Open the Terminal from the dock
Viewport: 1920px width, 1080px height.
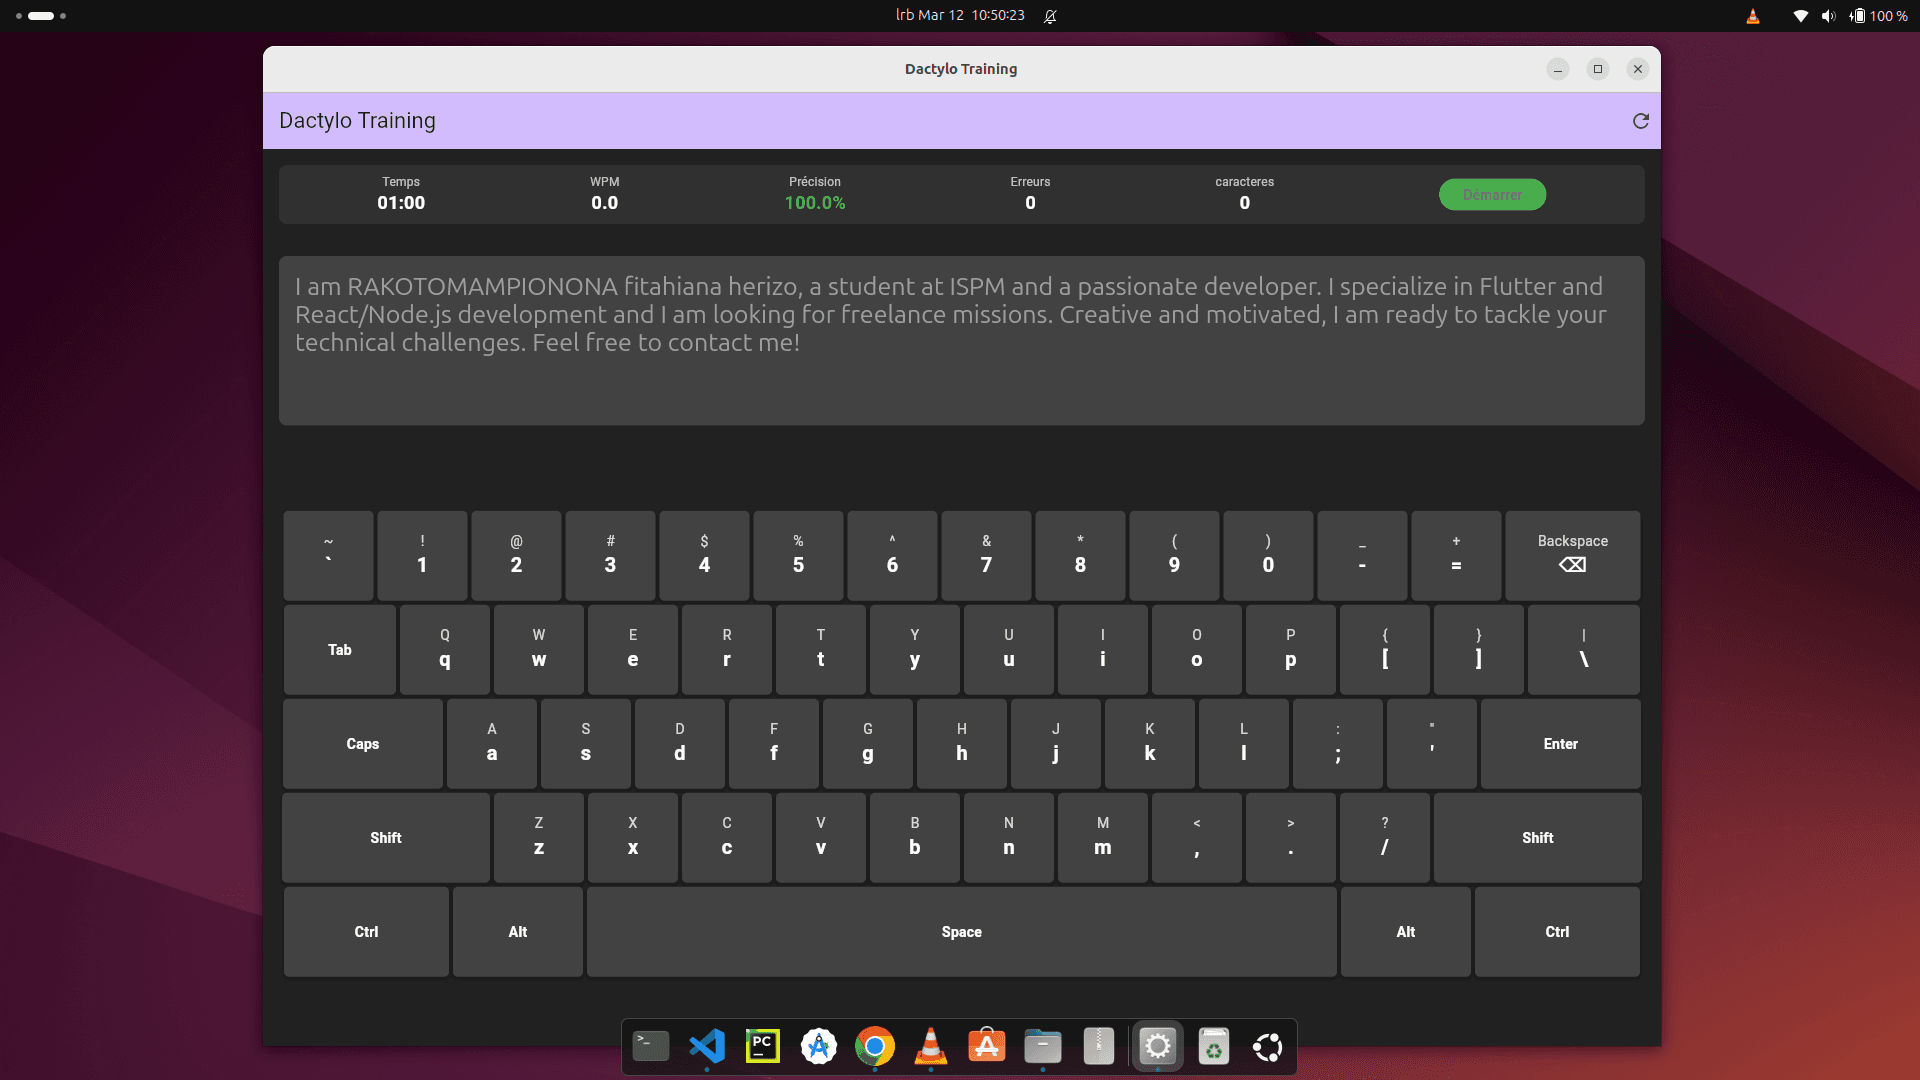tap(651, 1047)
